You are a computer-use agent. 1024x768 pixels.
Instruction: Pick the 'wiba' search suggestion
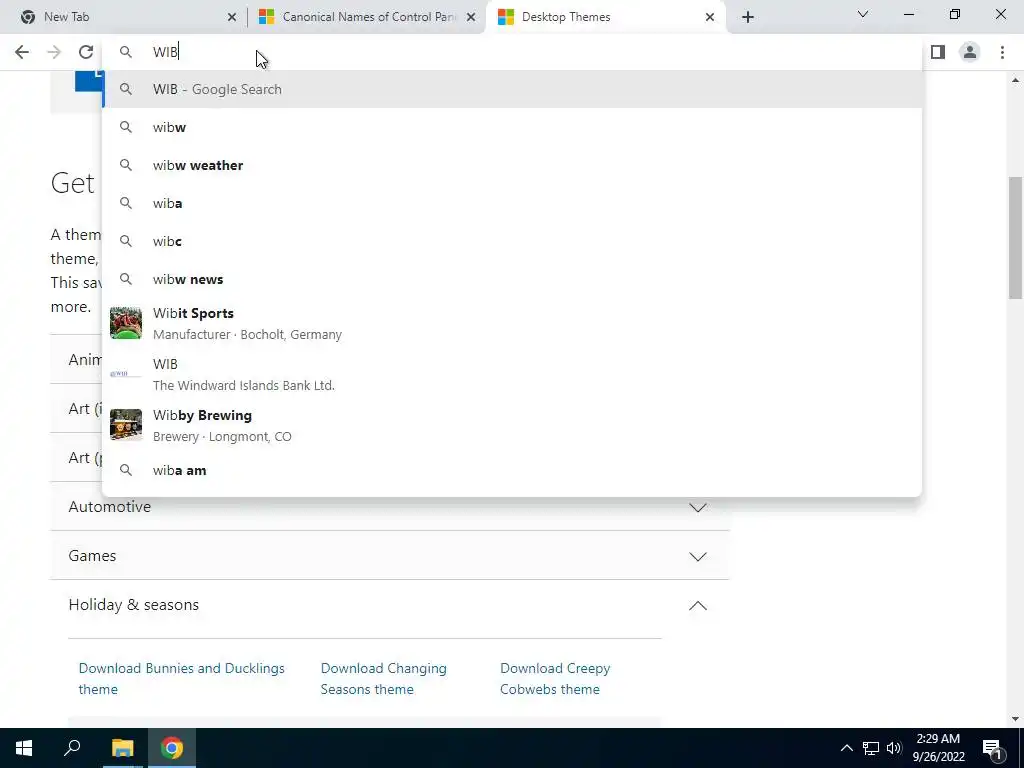[513, 203]
